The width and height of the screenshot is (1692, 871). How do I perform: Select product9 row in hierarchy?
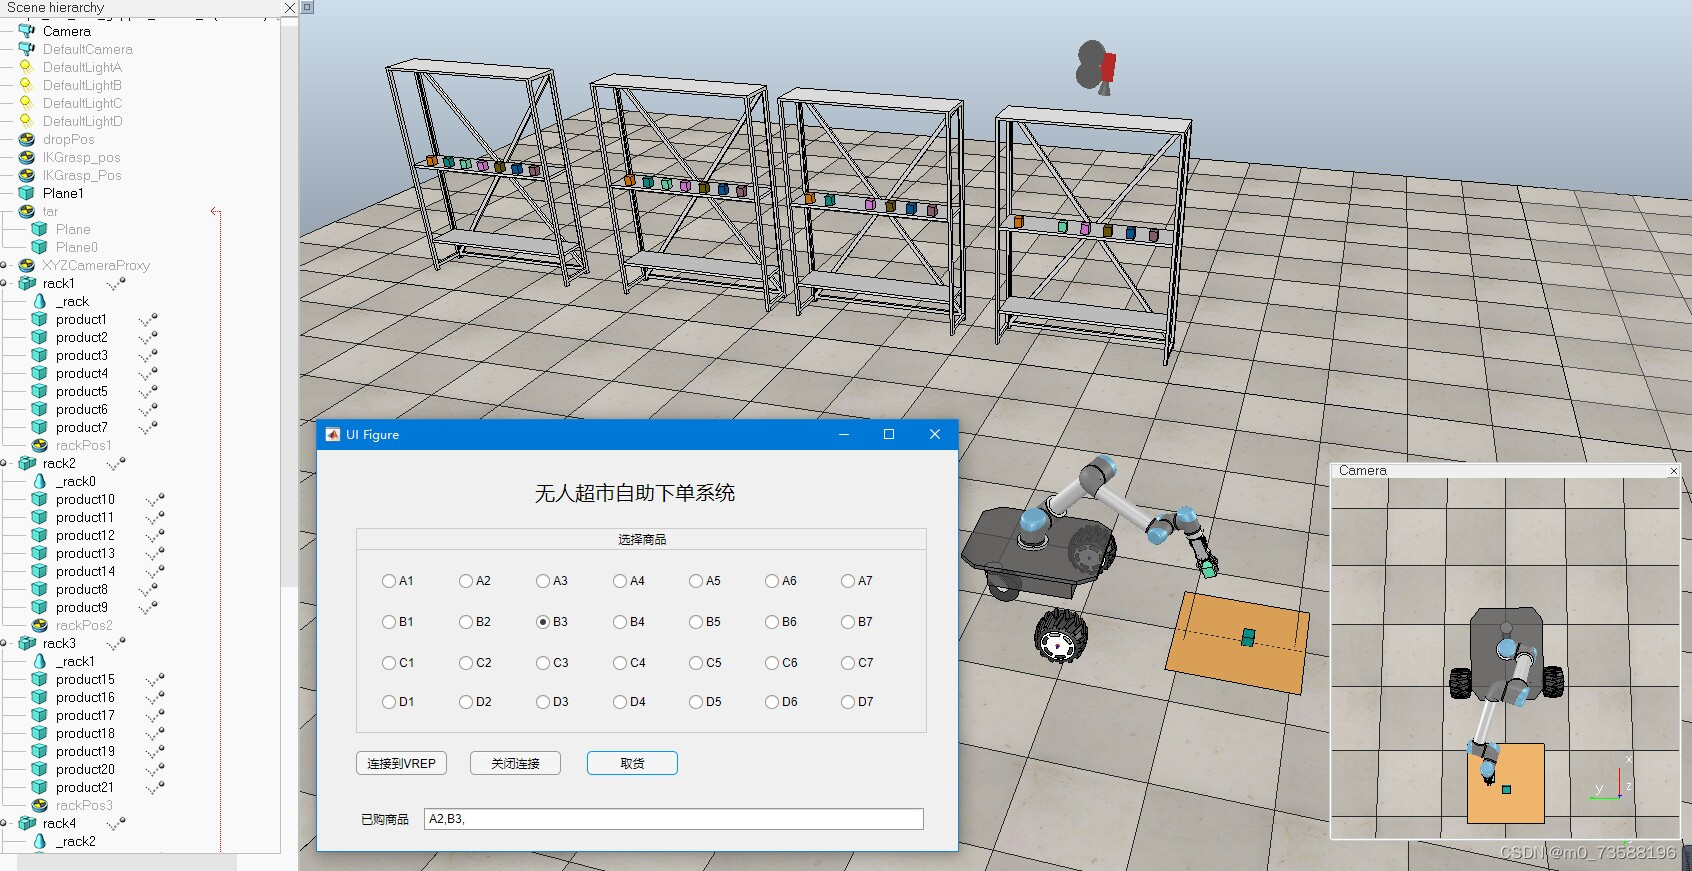click(81, 607)
